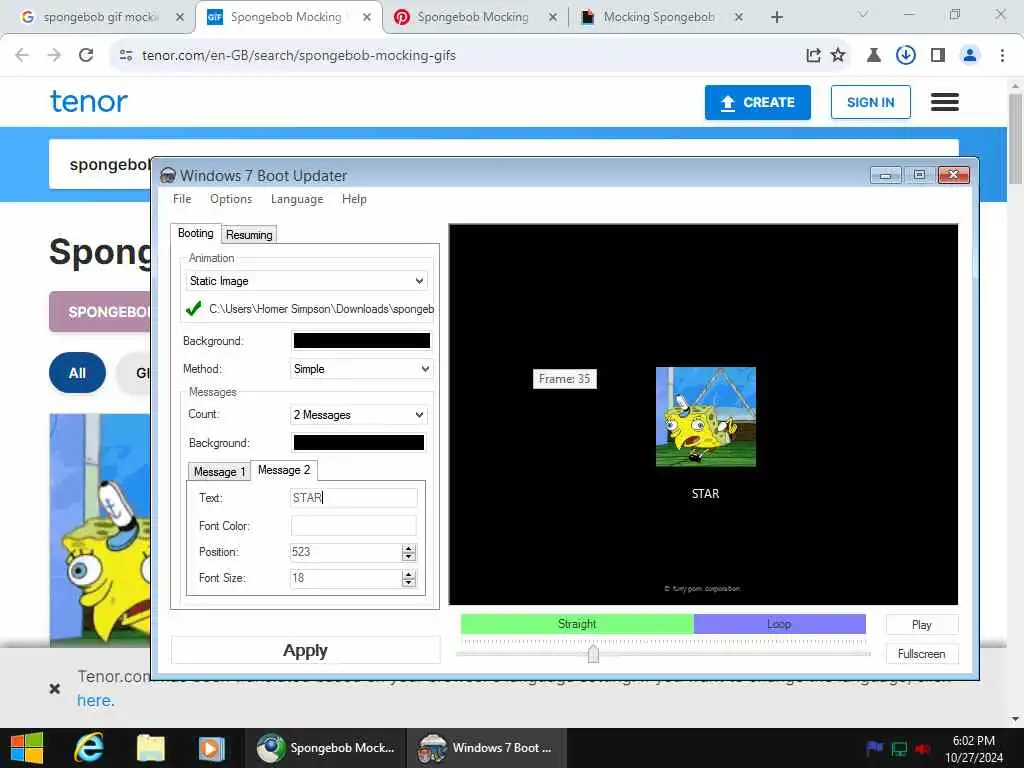Image resolution: width=1024 pixels, height=768 pixels.
Task: Click the CREATE button on tenor
Action: pos(758,103)
